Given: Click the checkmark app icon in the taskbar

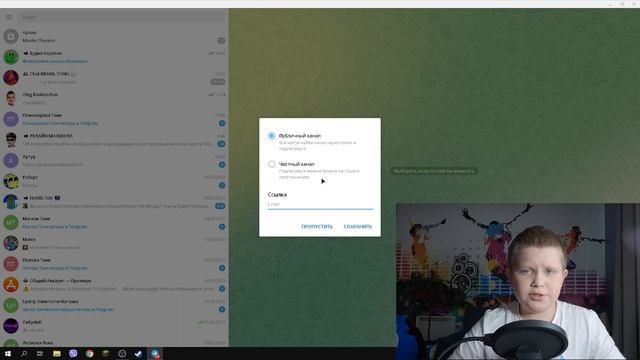Looking at the screenshot, I should 138,353.
